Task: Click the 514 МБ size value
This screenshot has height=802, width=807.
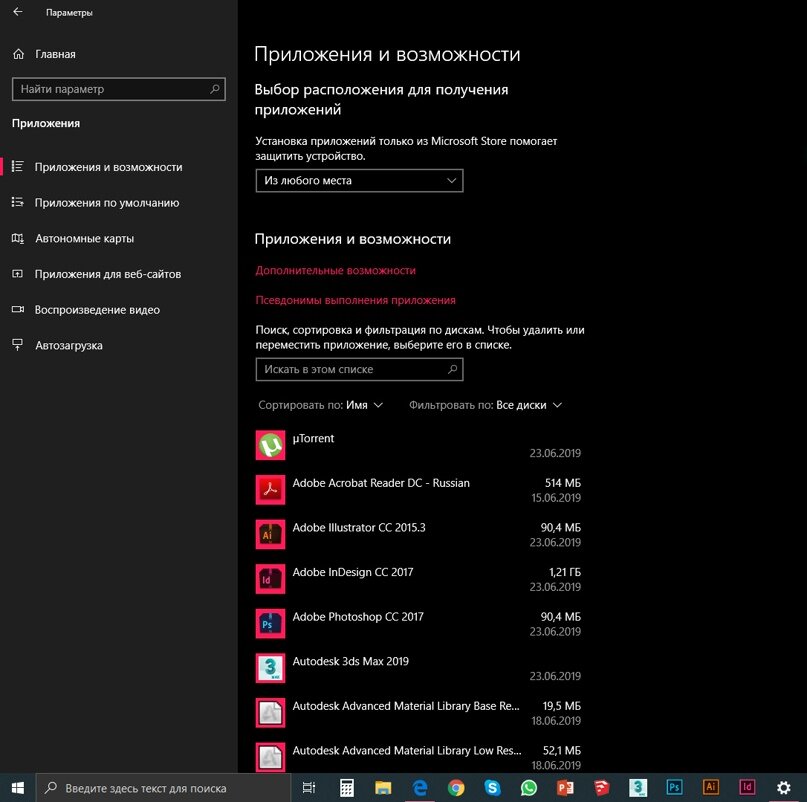Action: [563, 483]
